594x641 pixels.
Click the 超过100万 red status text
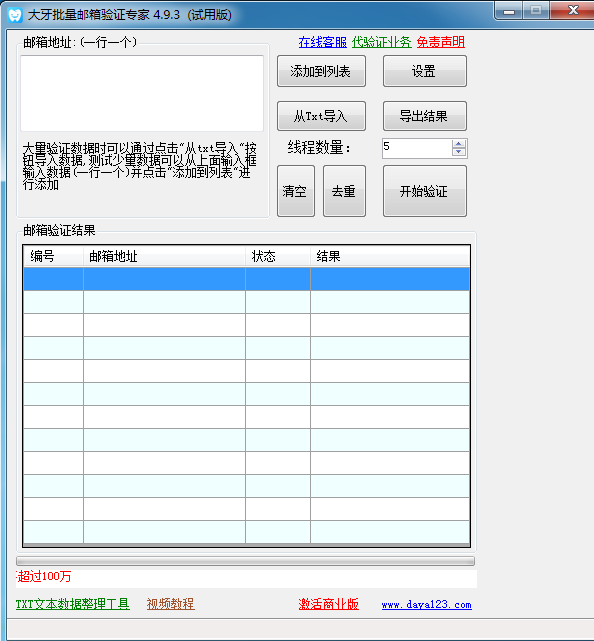pos(44,576)
